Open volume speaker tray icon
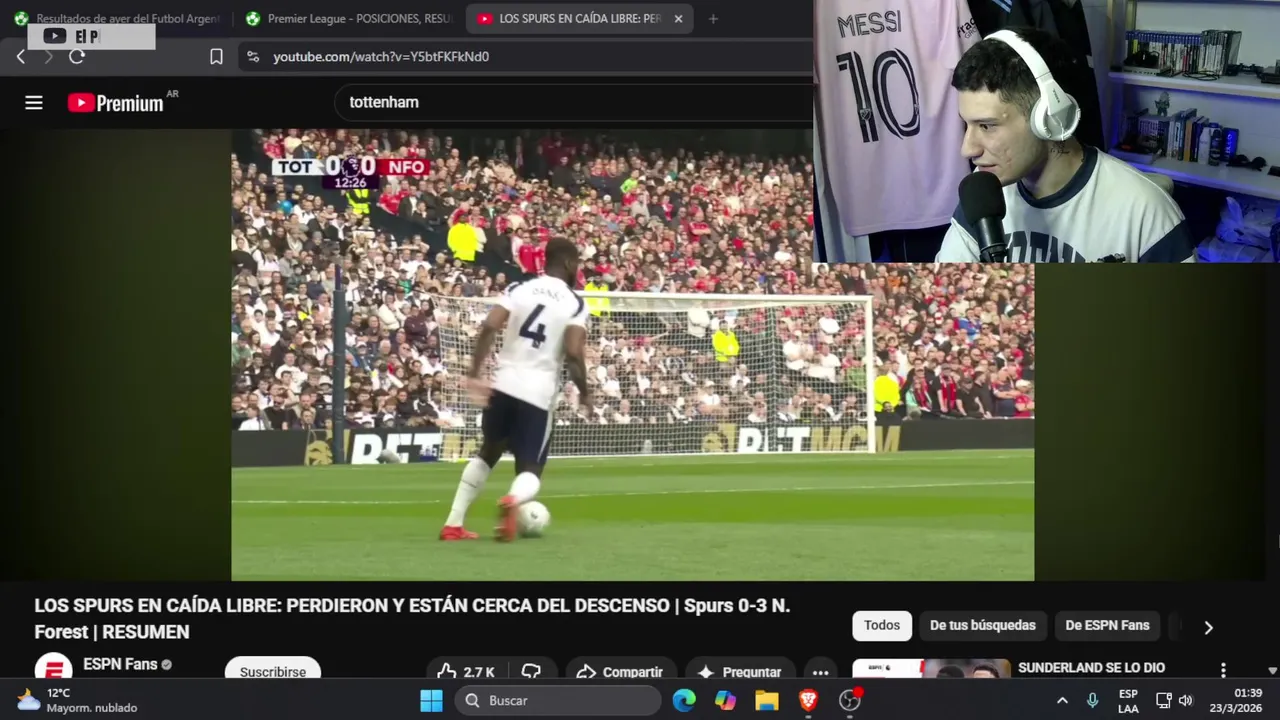 (1186, 700)
